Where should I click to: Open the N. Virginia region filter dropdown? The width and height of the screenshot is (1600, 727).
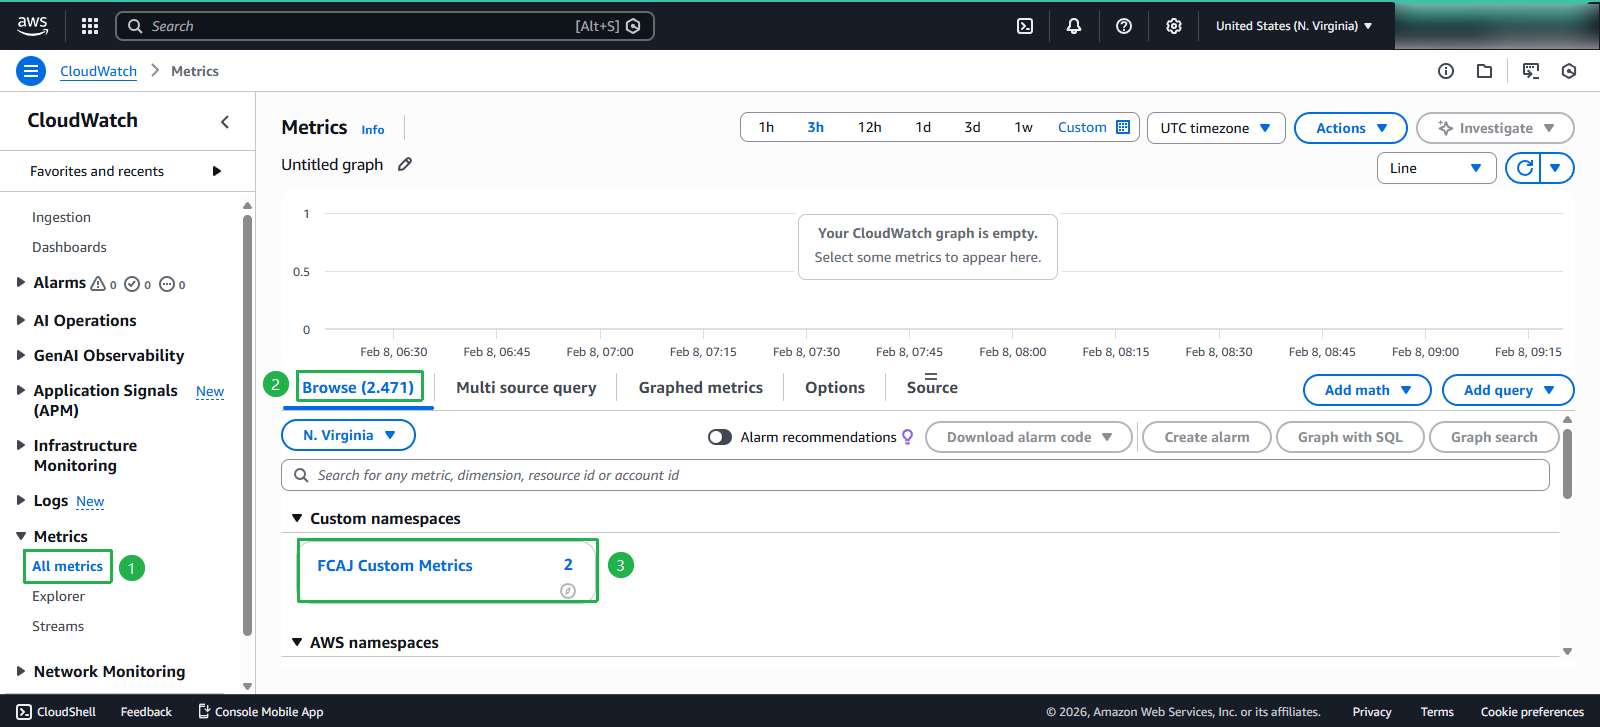coord(348,435)
